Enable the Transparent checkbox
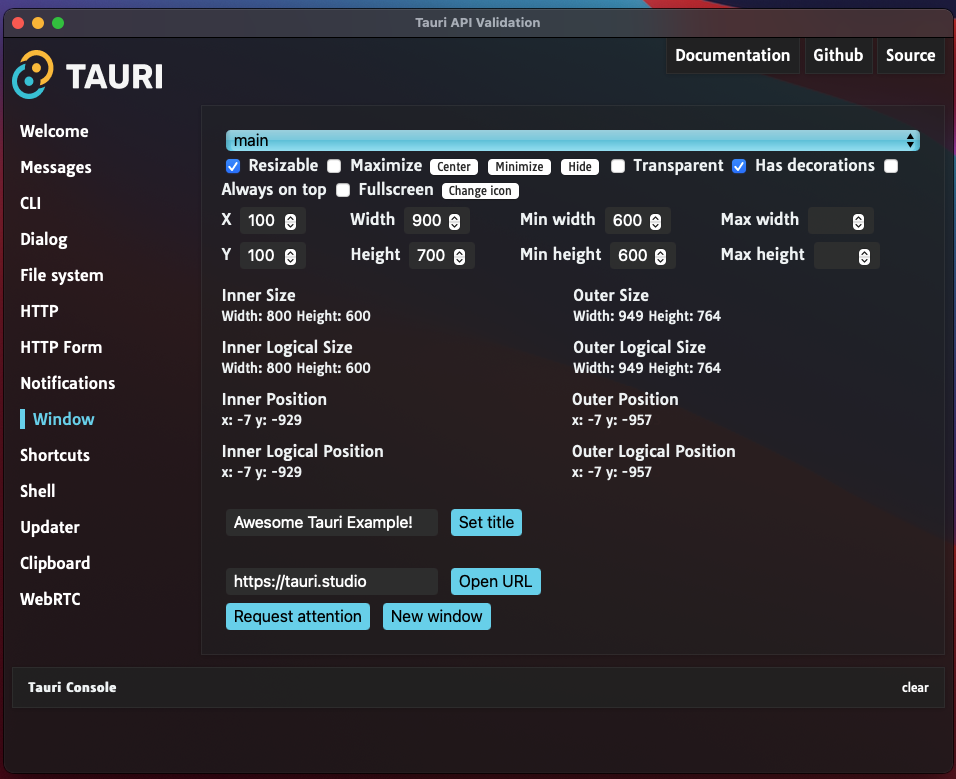Image resolution: width=956 pixels, height=779 pixels. 618,166
